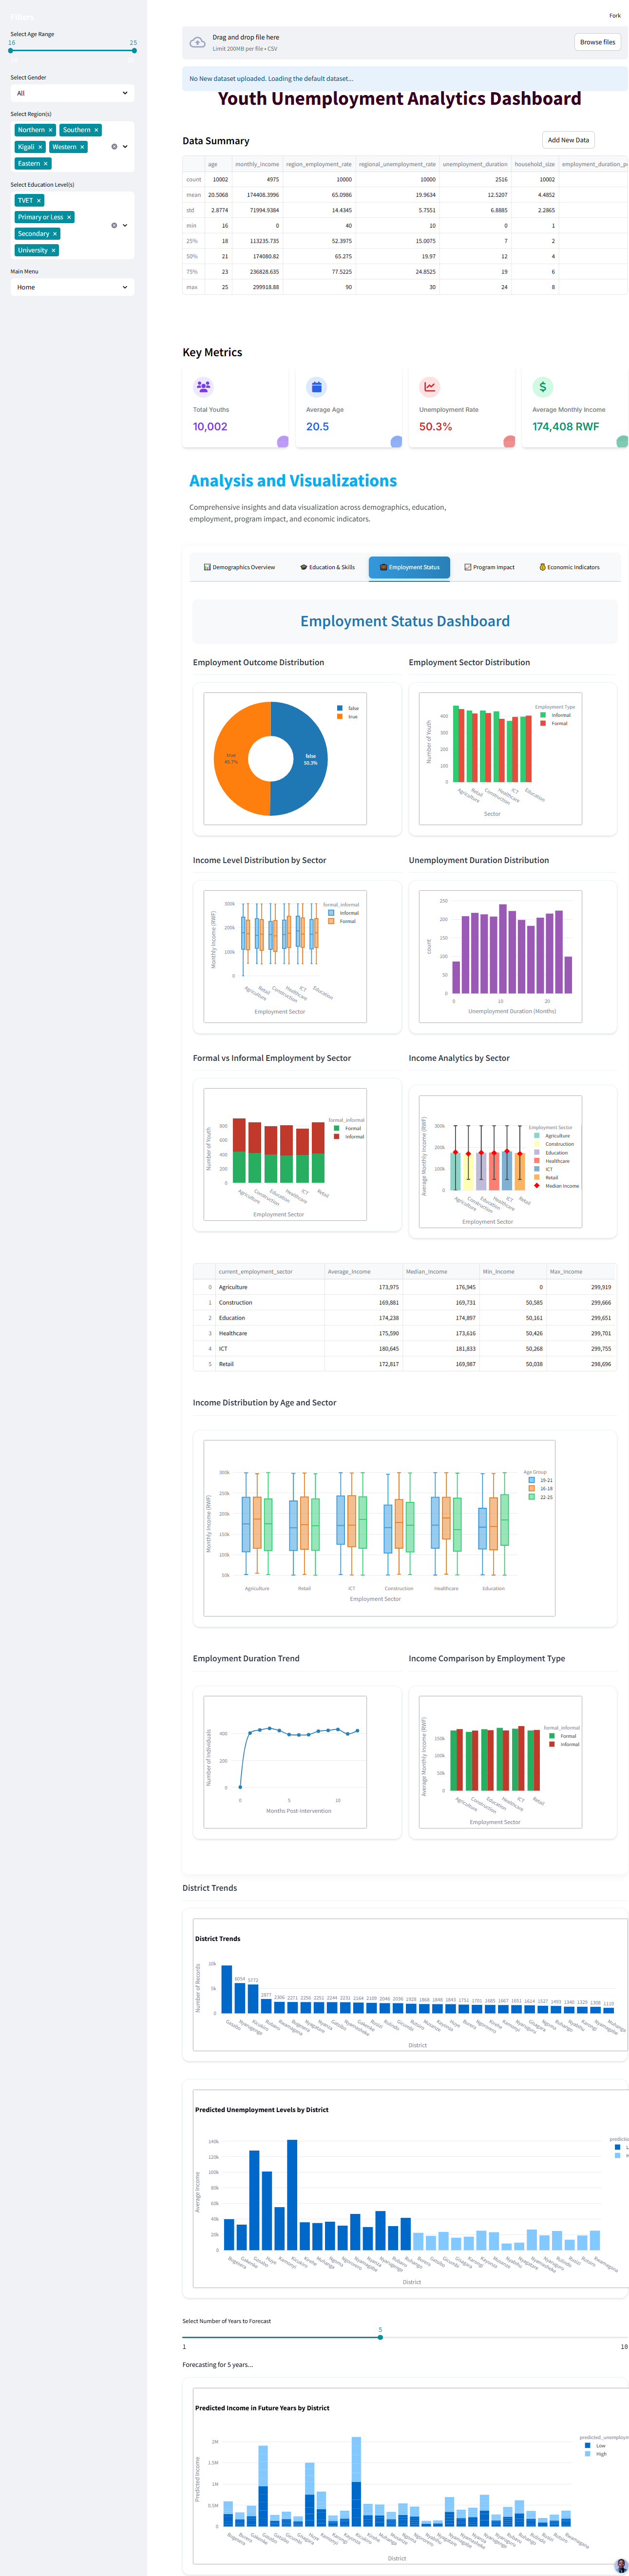This screenshot has width=629, height=2576.
Task: Click the Fork link at top right
Action: [615, 15]
